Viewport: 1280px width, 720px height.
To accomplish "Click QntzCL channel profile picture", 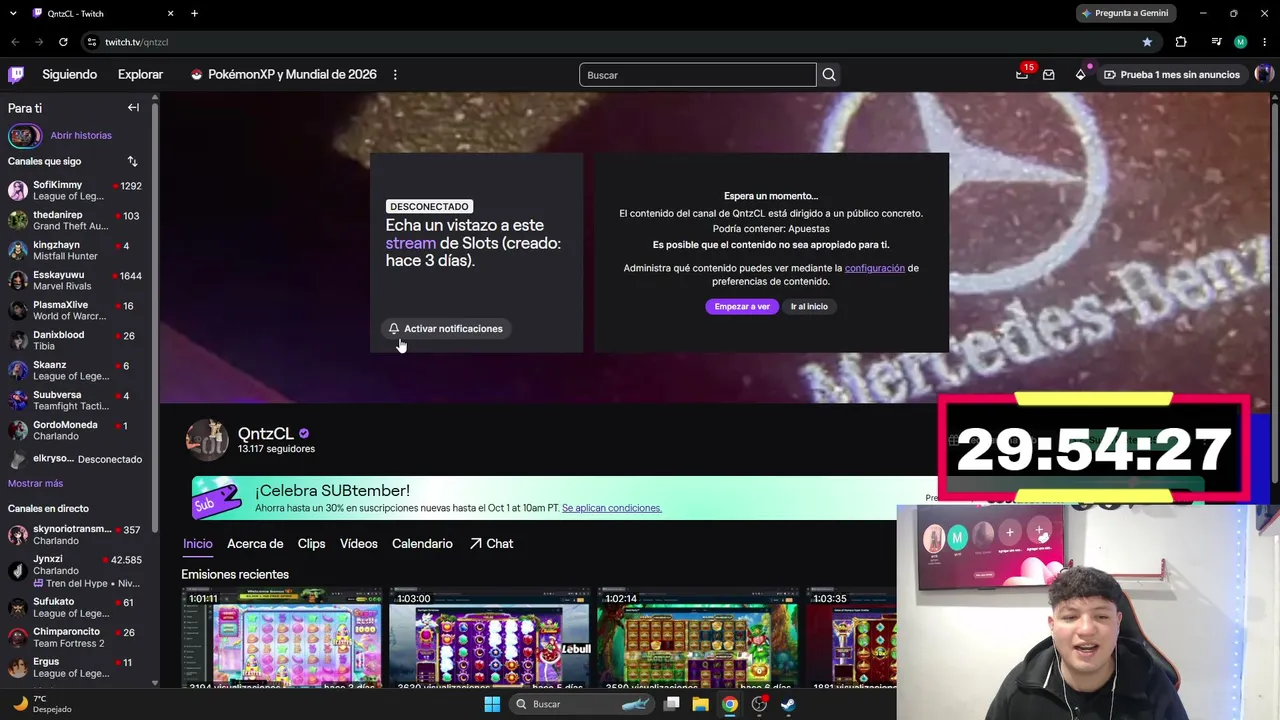I will 207,440.
